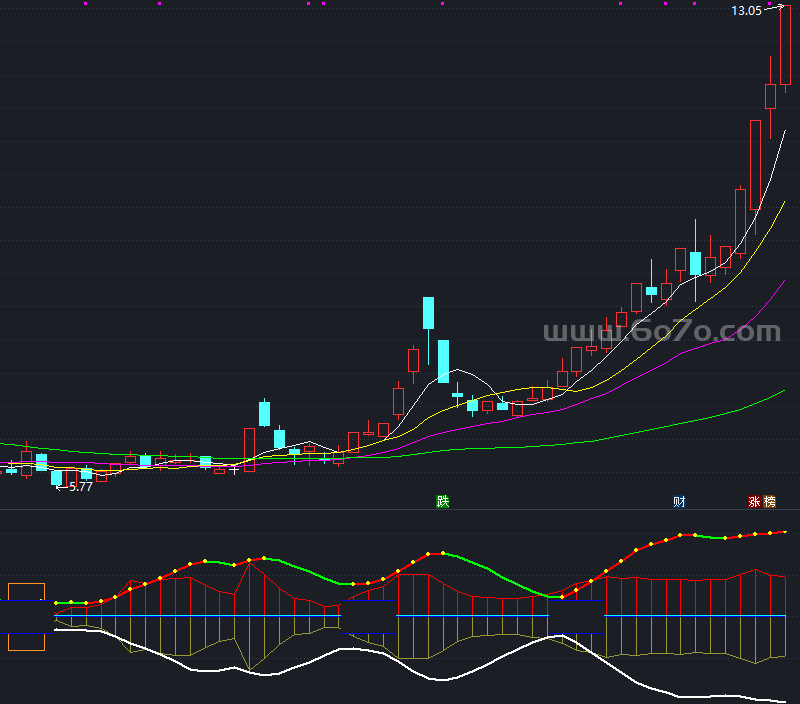The width and height of the screenshot is (800, 704).
Task: Click the orange 榜 event marker
Action: (769, 501)
